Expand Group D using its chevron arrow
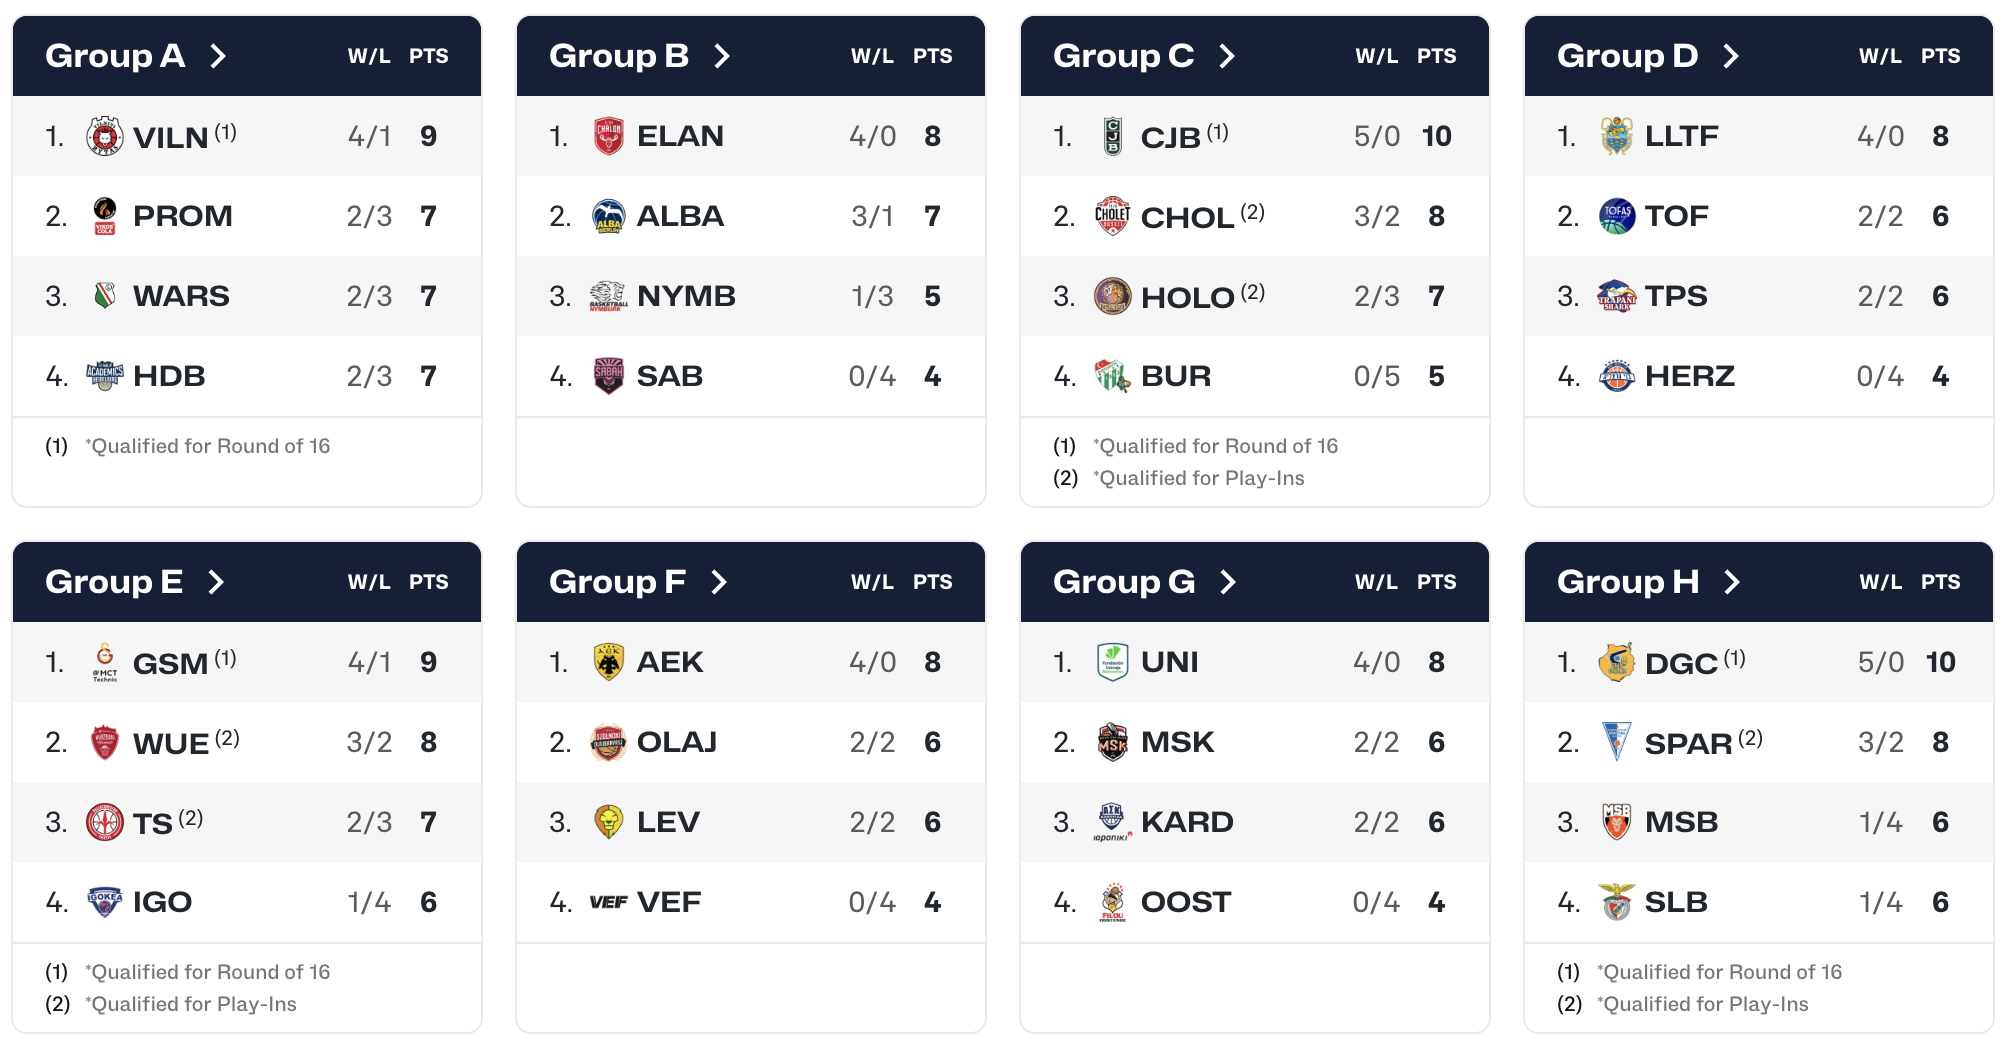2003x1052 pixels. click(1731, 56)
